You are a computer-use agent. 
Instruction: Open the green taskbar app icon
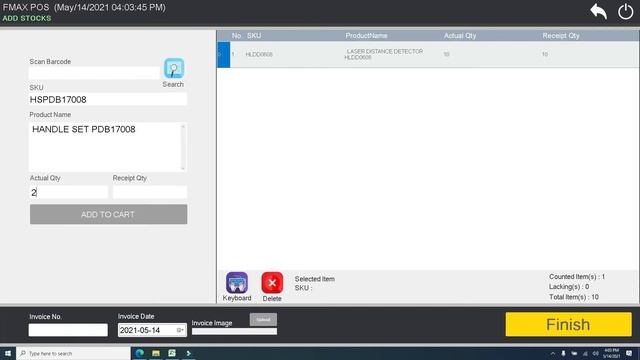tap(172, 353)
